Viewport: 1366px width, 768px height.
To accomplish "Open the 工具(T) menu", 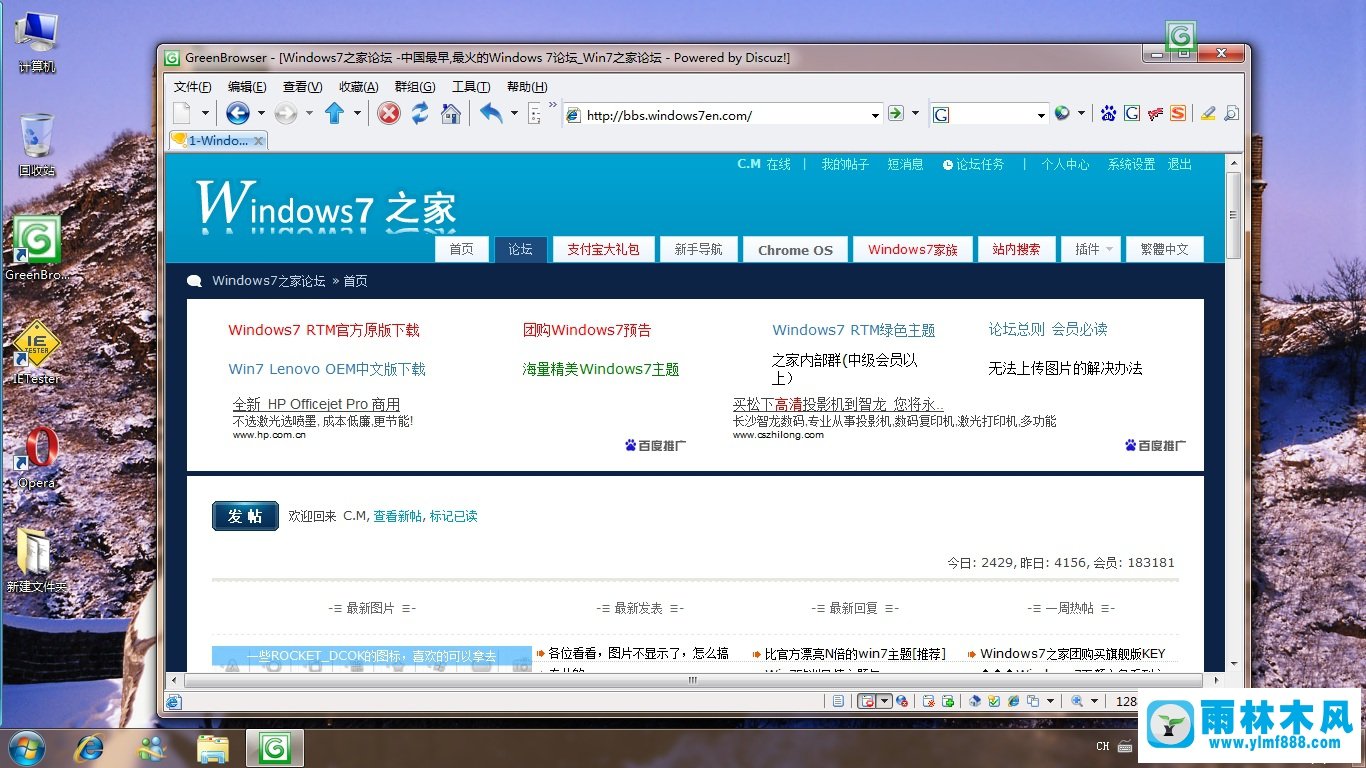I will [471, 87].
